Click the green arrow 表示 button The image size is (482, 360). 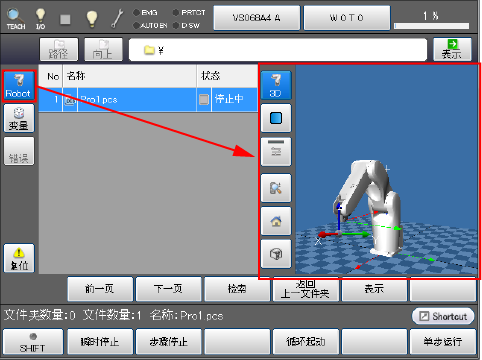pyautogui.click(x=452, y=49)
